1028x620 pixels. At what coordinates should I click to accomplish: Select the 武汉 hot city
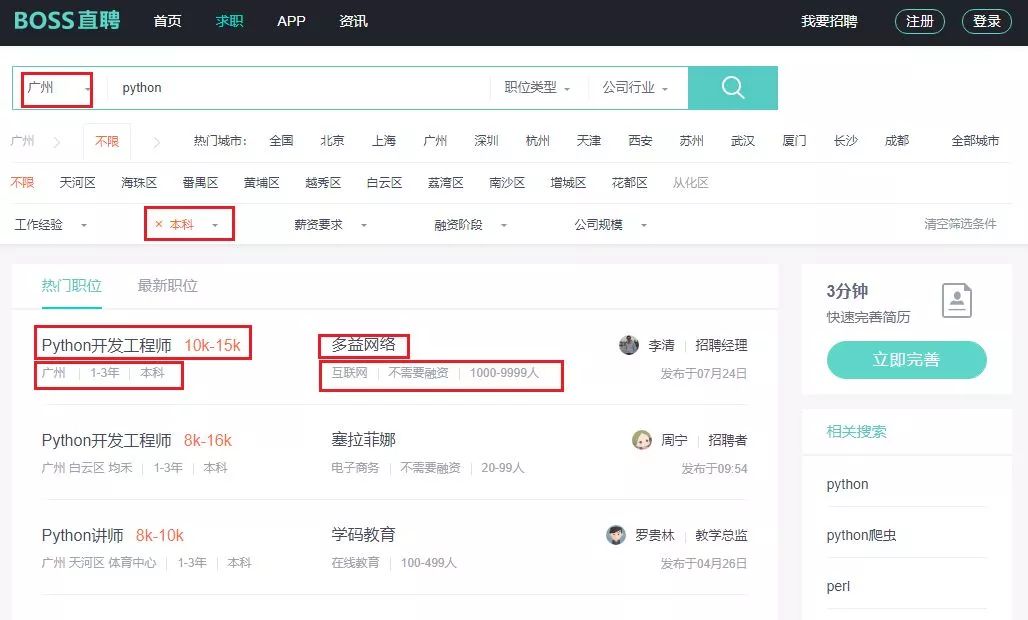(x=743, y=141)
